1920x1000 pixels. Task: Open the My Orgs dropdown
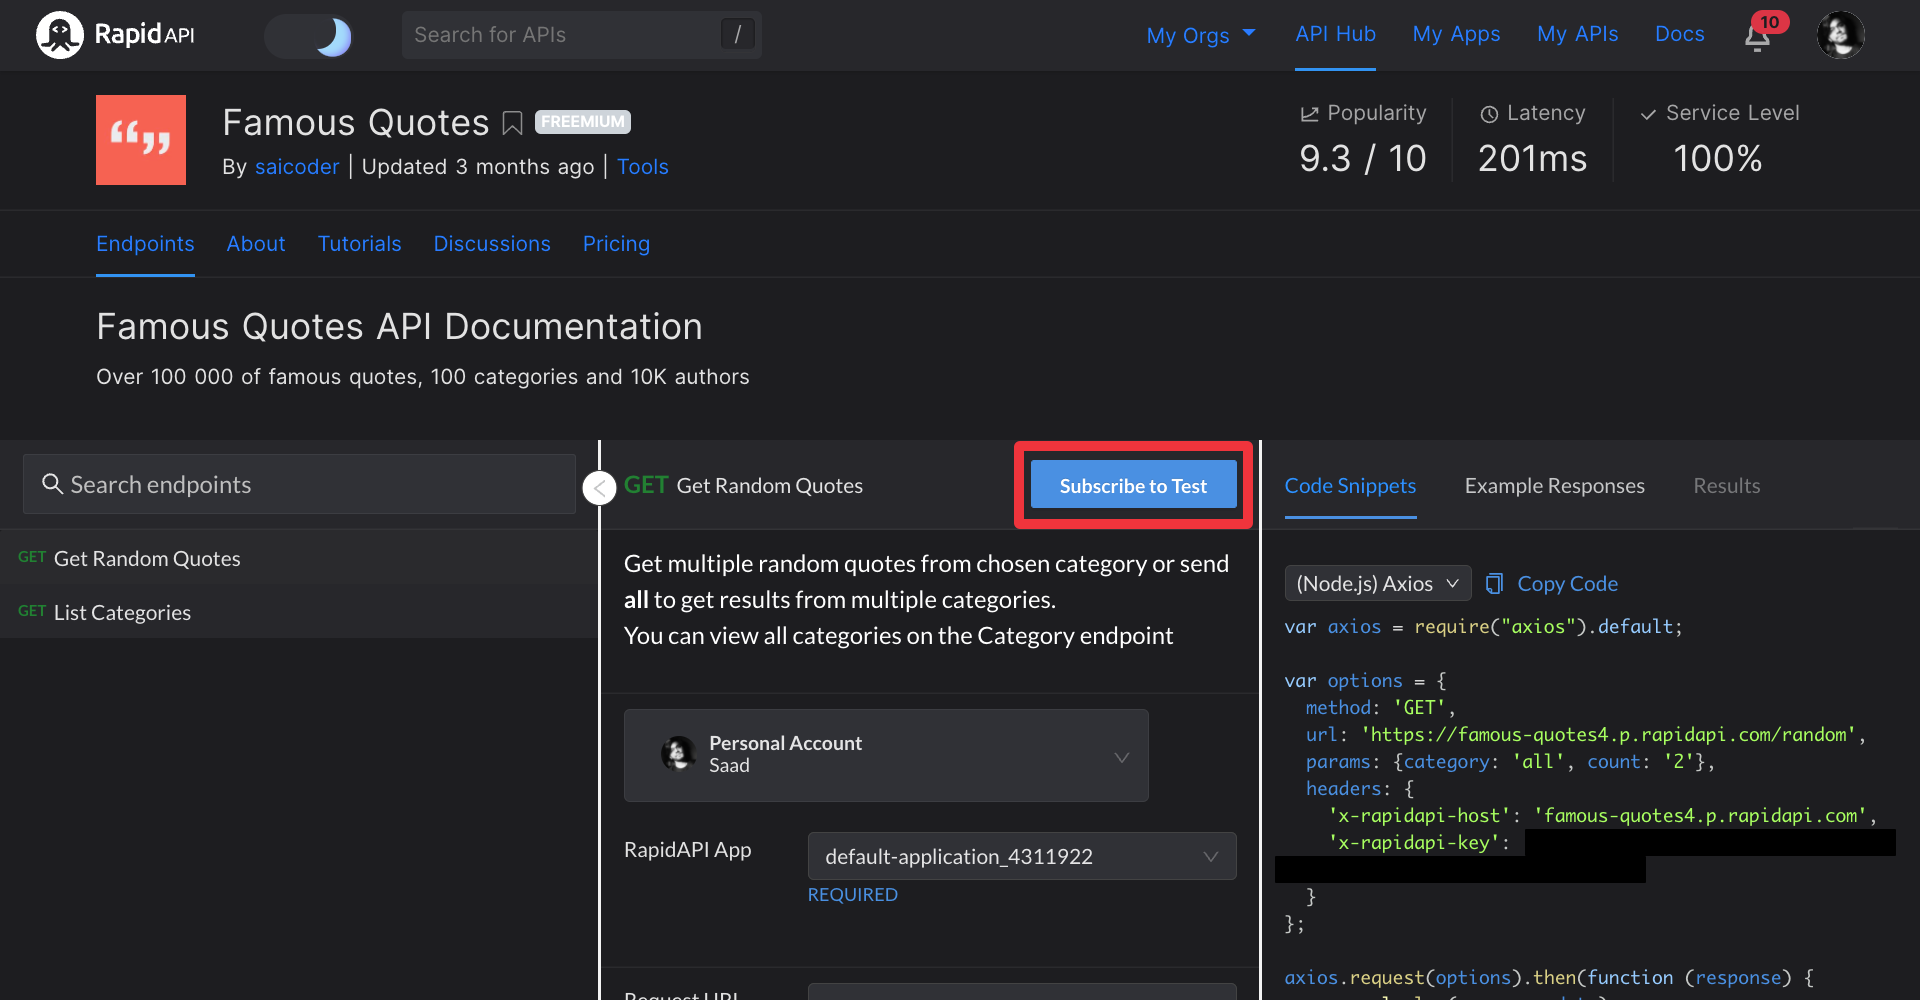[1200, 35]
